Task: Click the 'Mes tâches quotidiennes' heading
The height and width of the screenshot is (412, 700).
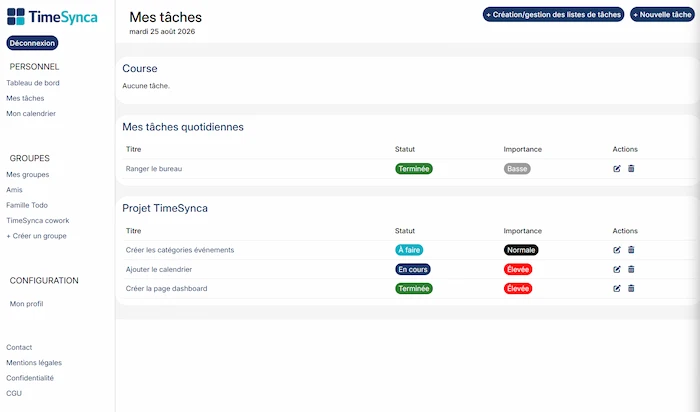Action: [x=183, y=127]
